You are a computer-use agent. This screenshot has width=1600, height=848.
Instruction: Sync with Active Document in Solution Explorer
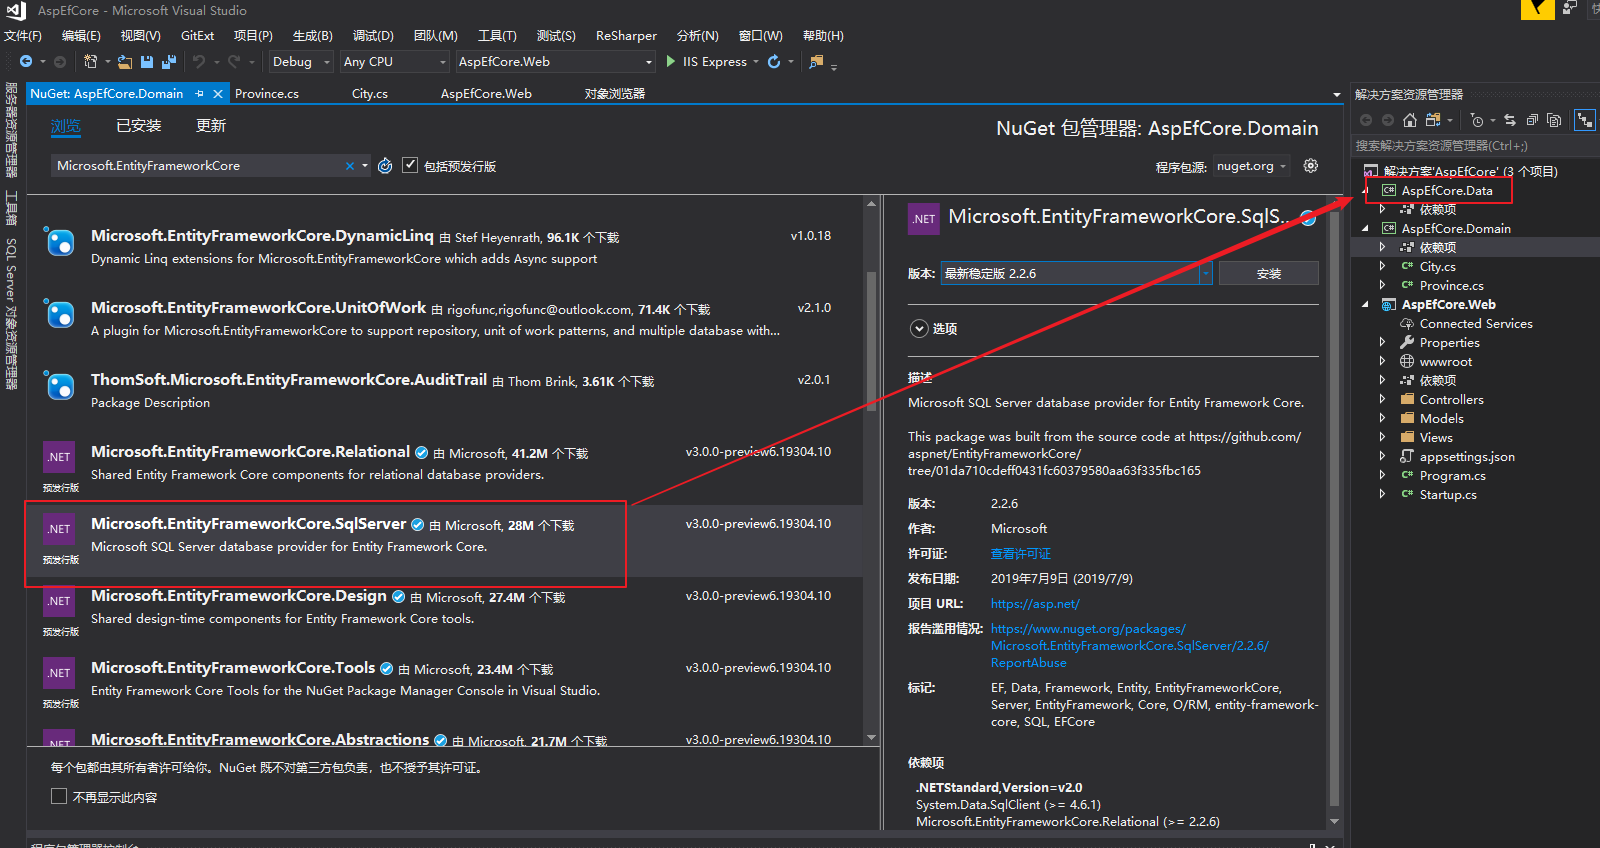[1510, 120]
